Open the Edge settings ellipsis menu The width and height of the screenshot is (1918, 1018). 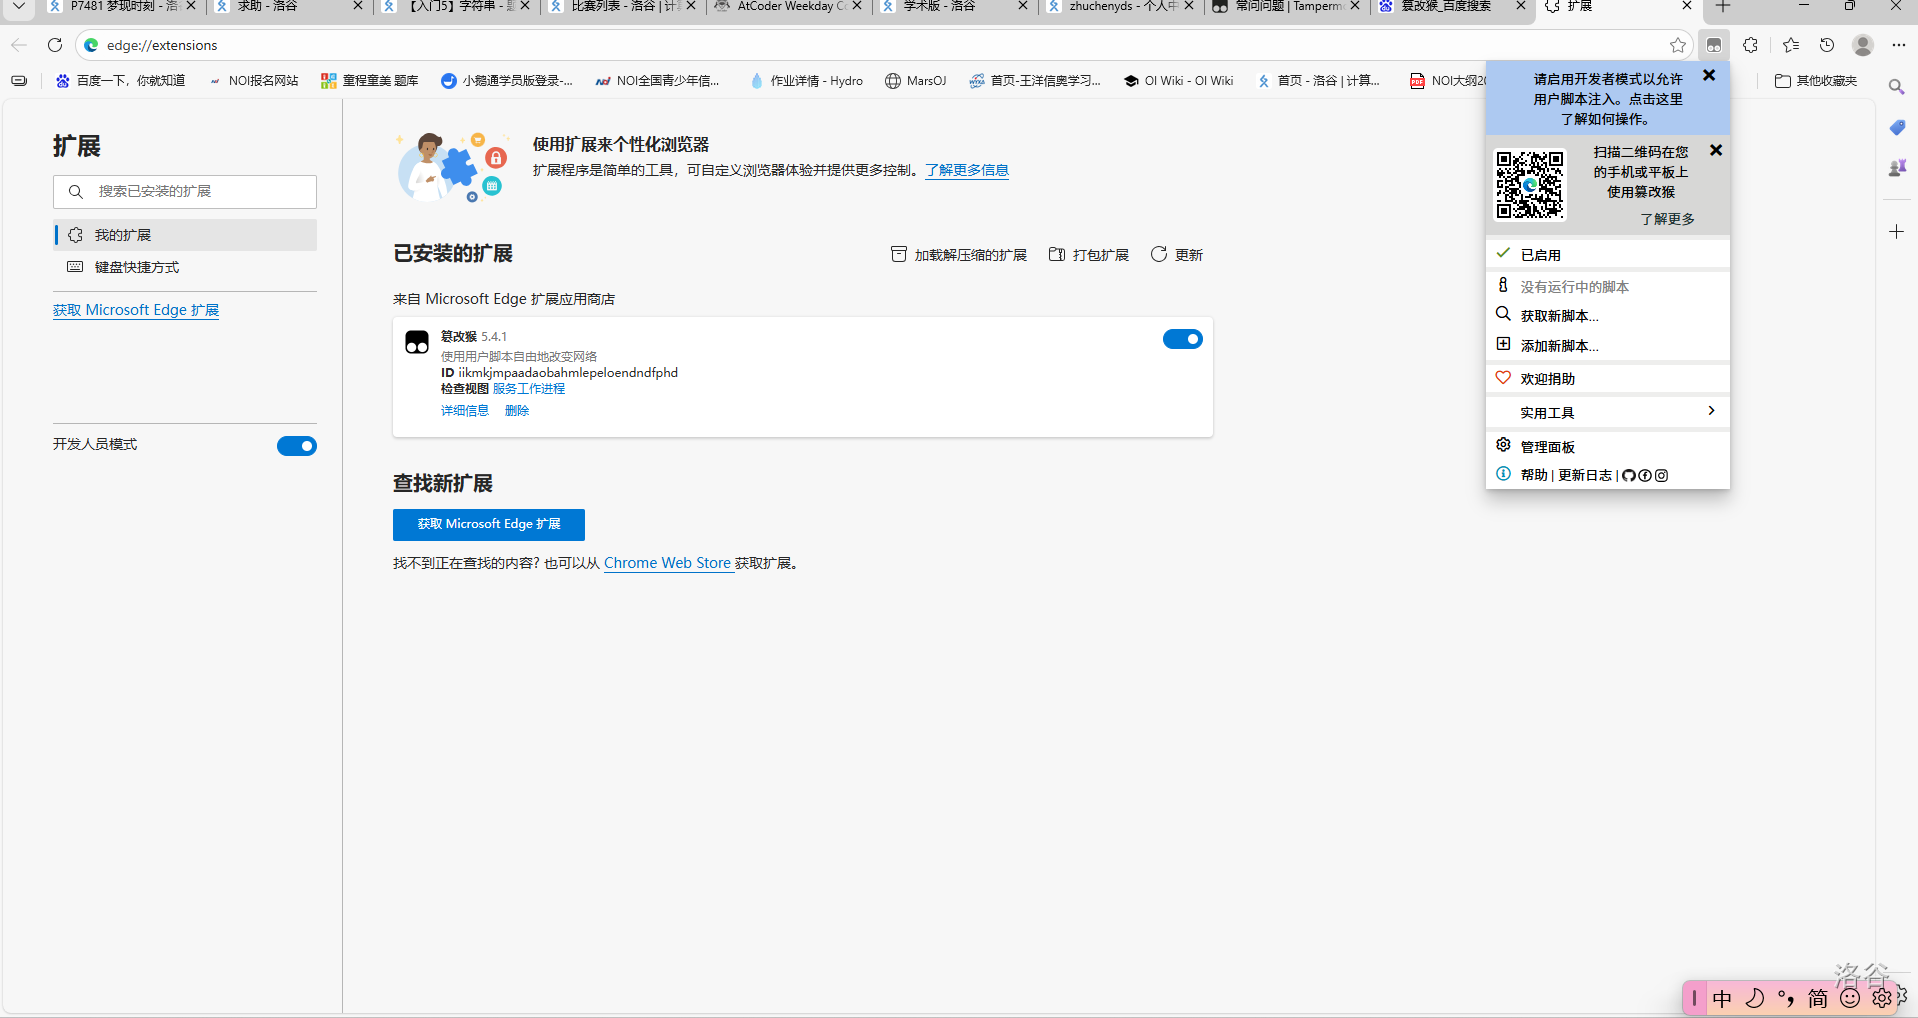click(x=1898, y=45)
